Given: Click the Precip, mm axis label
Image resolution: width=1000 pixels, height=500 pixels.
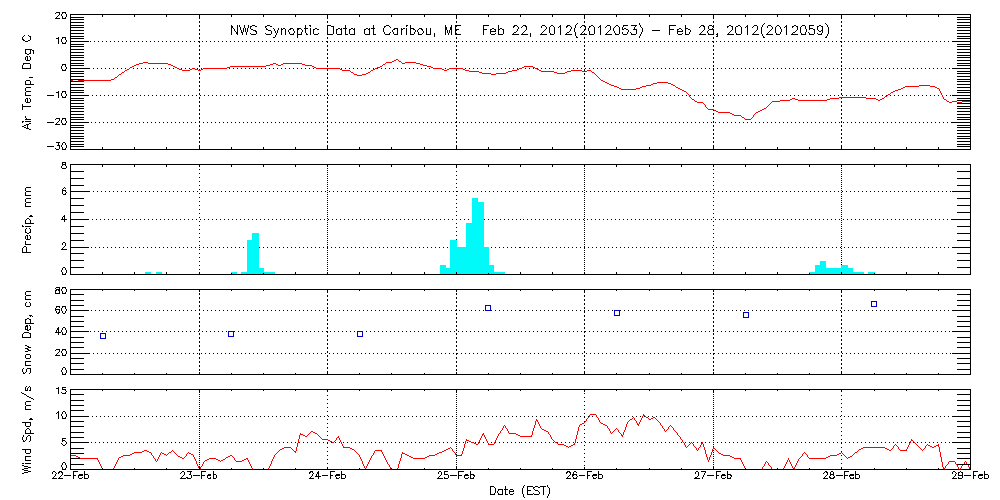Looking at the screenshot, I should 27,218.
